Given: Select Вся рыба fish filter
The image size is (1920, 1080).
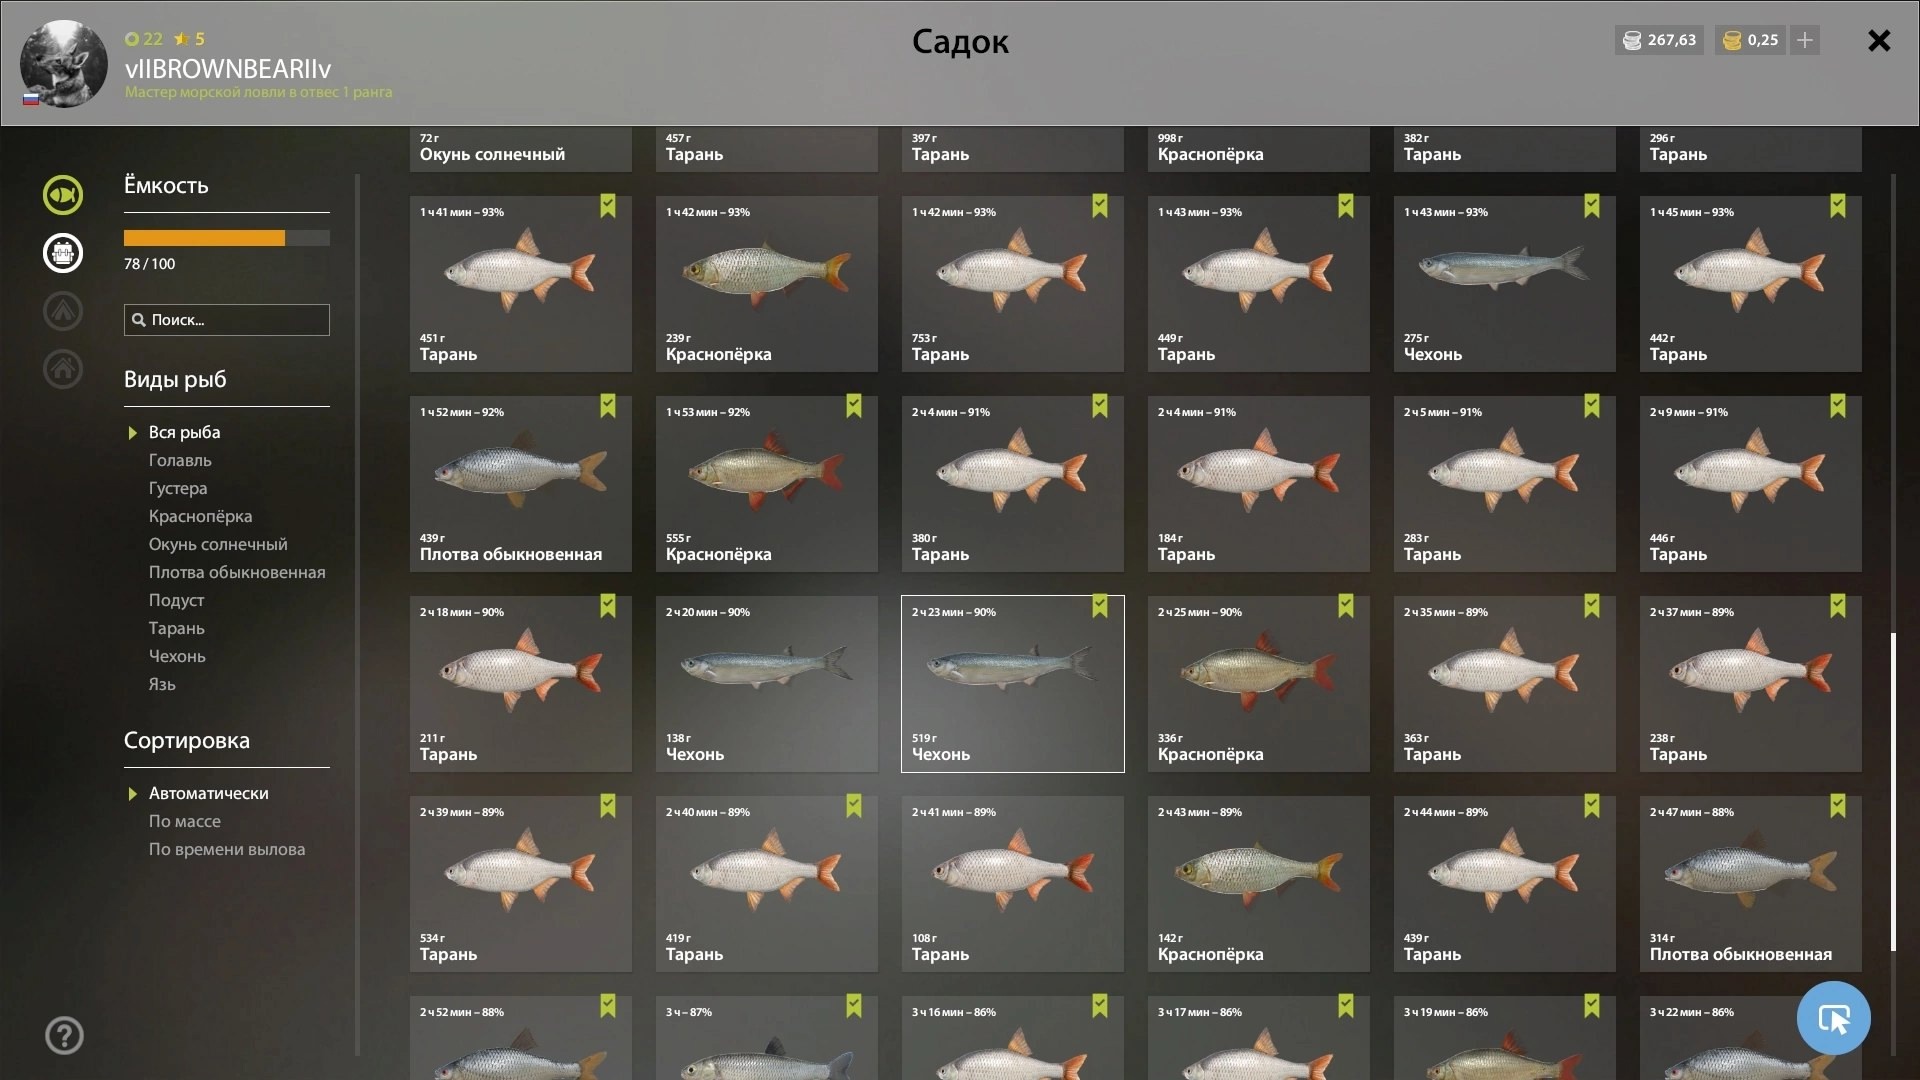Looking at the screenshot, I should (185, 432).
